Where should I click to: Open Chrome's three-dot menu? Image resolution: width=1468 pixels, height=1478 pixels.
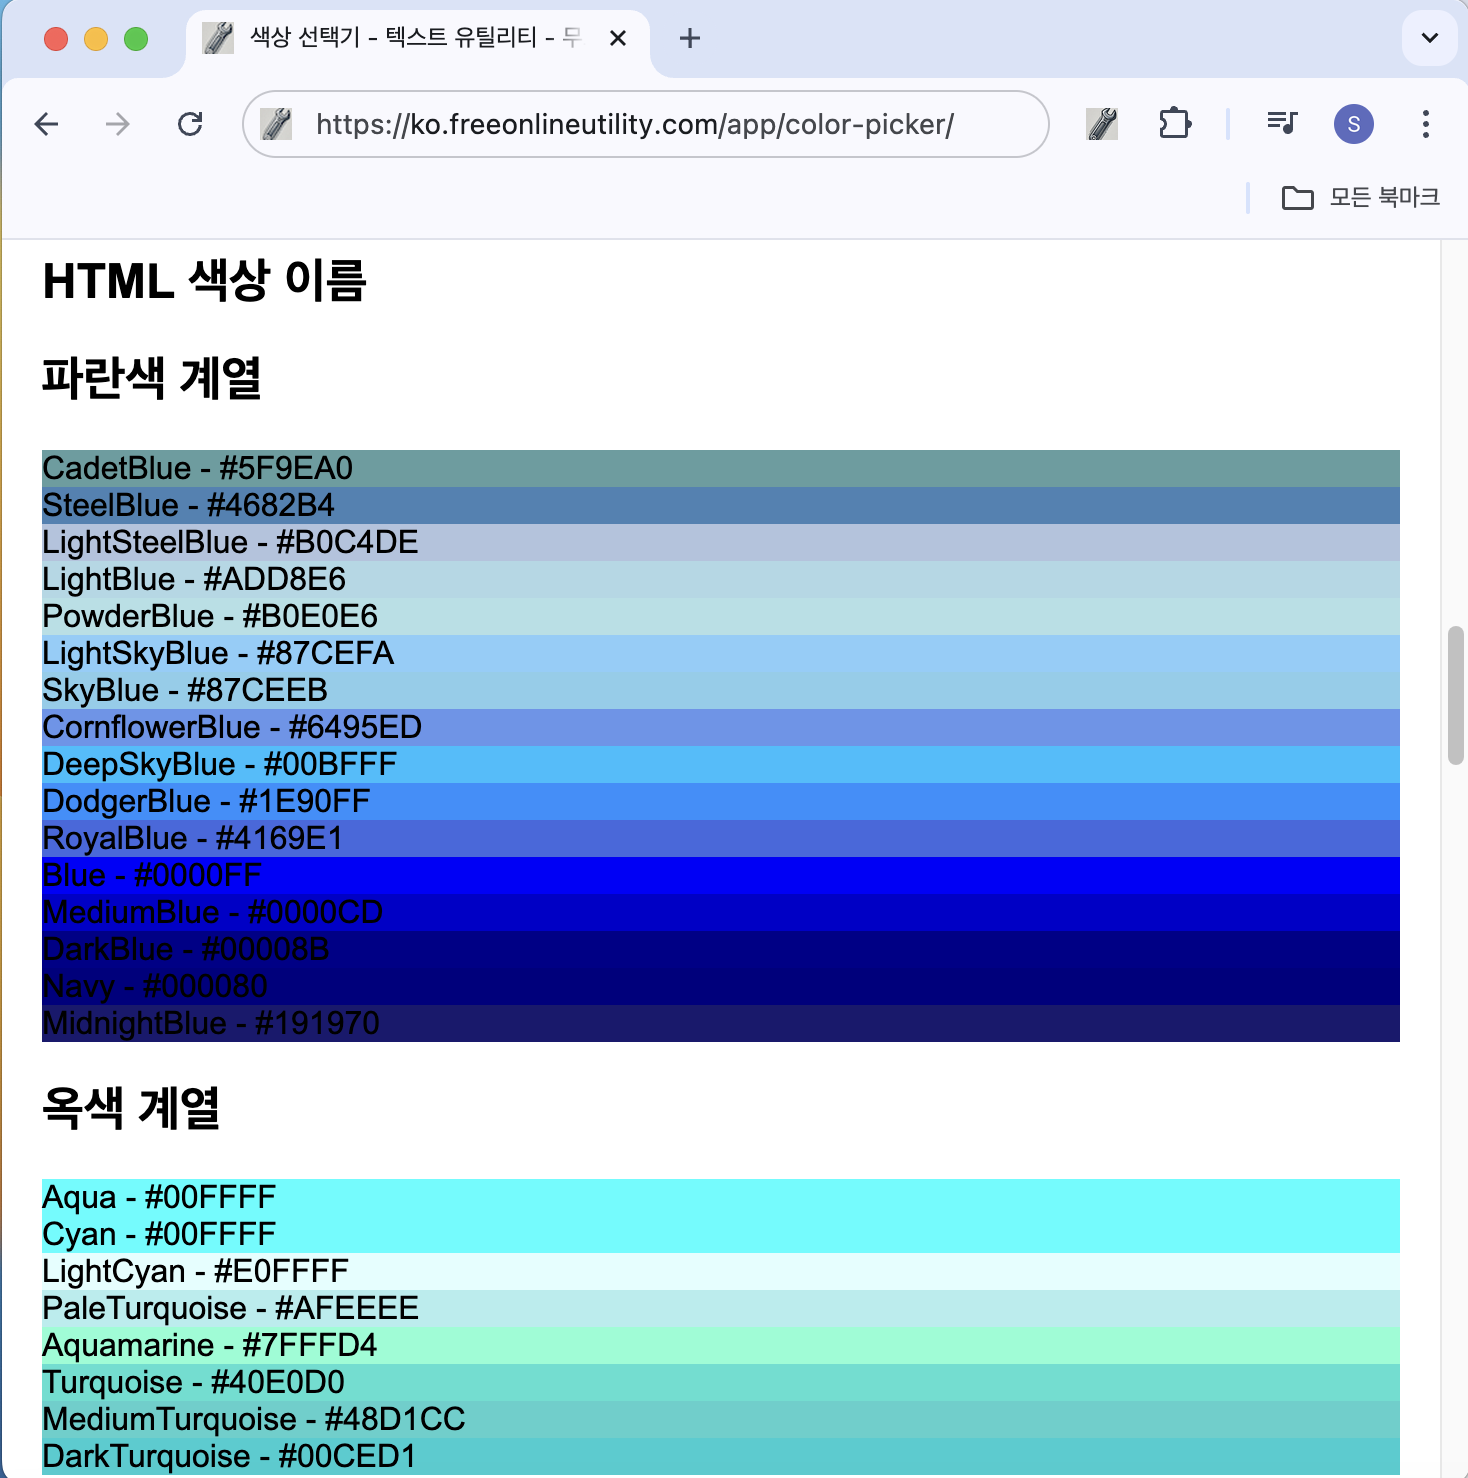coord(1426,124)
